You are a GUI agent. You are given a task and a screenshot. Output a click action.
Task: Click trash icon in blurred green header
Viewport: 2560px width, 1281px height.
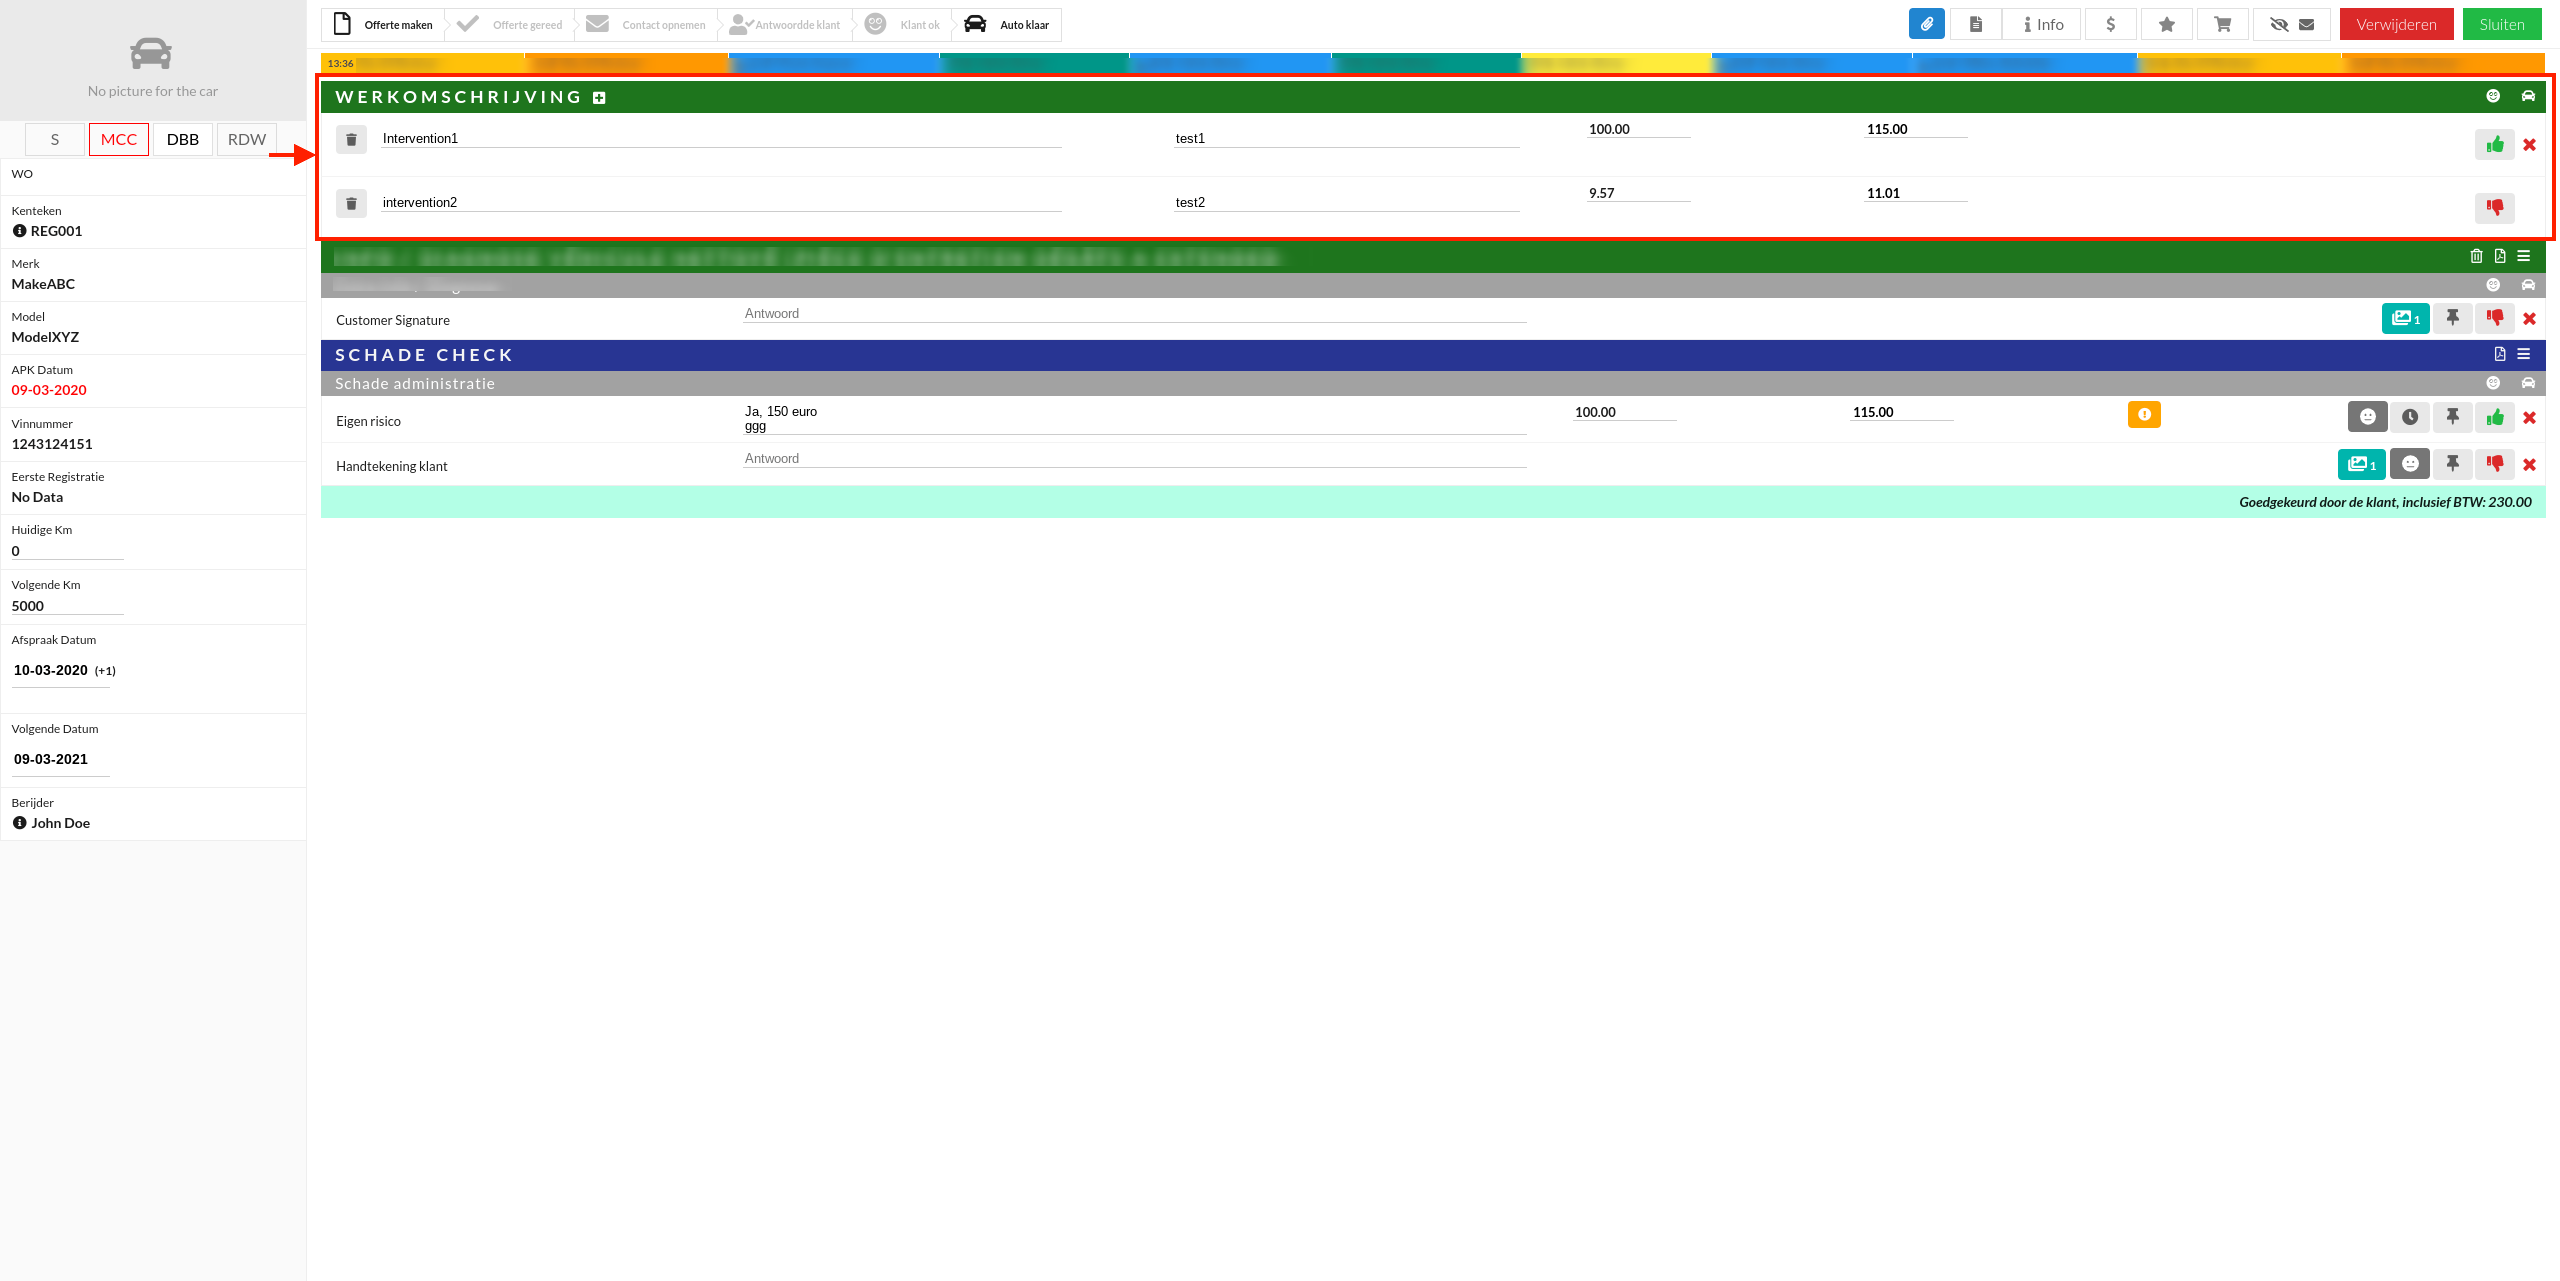pos(2476,256)
